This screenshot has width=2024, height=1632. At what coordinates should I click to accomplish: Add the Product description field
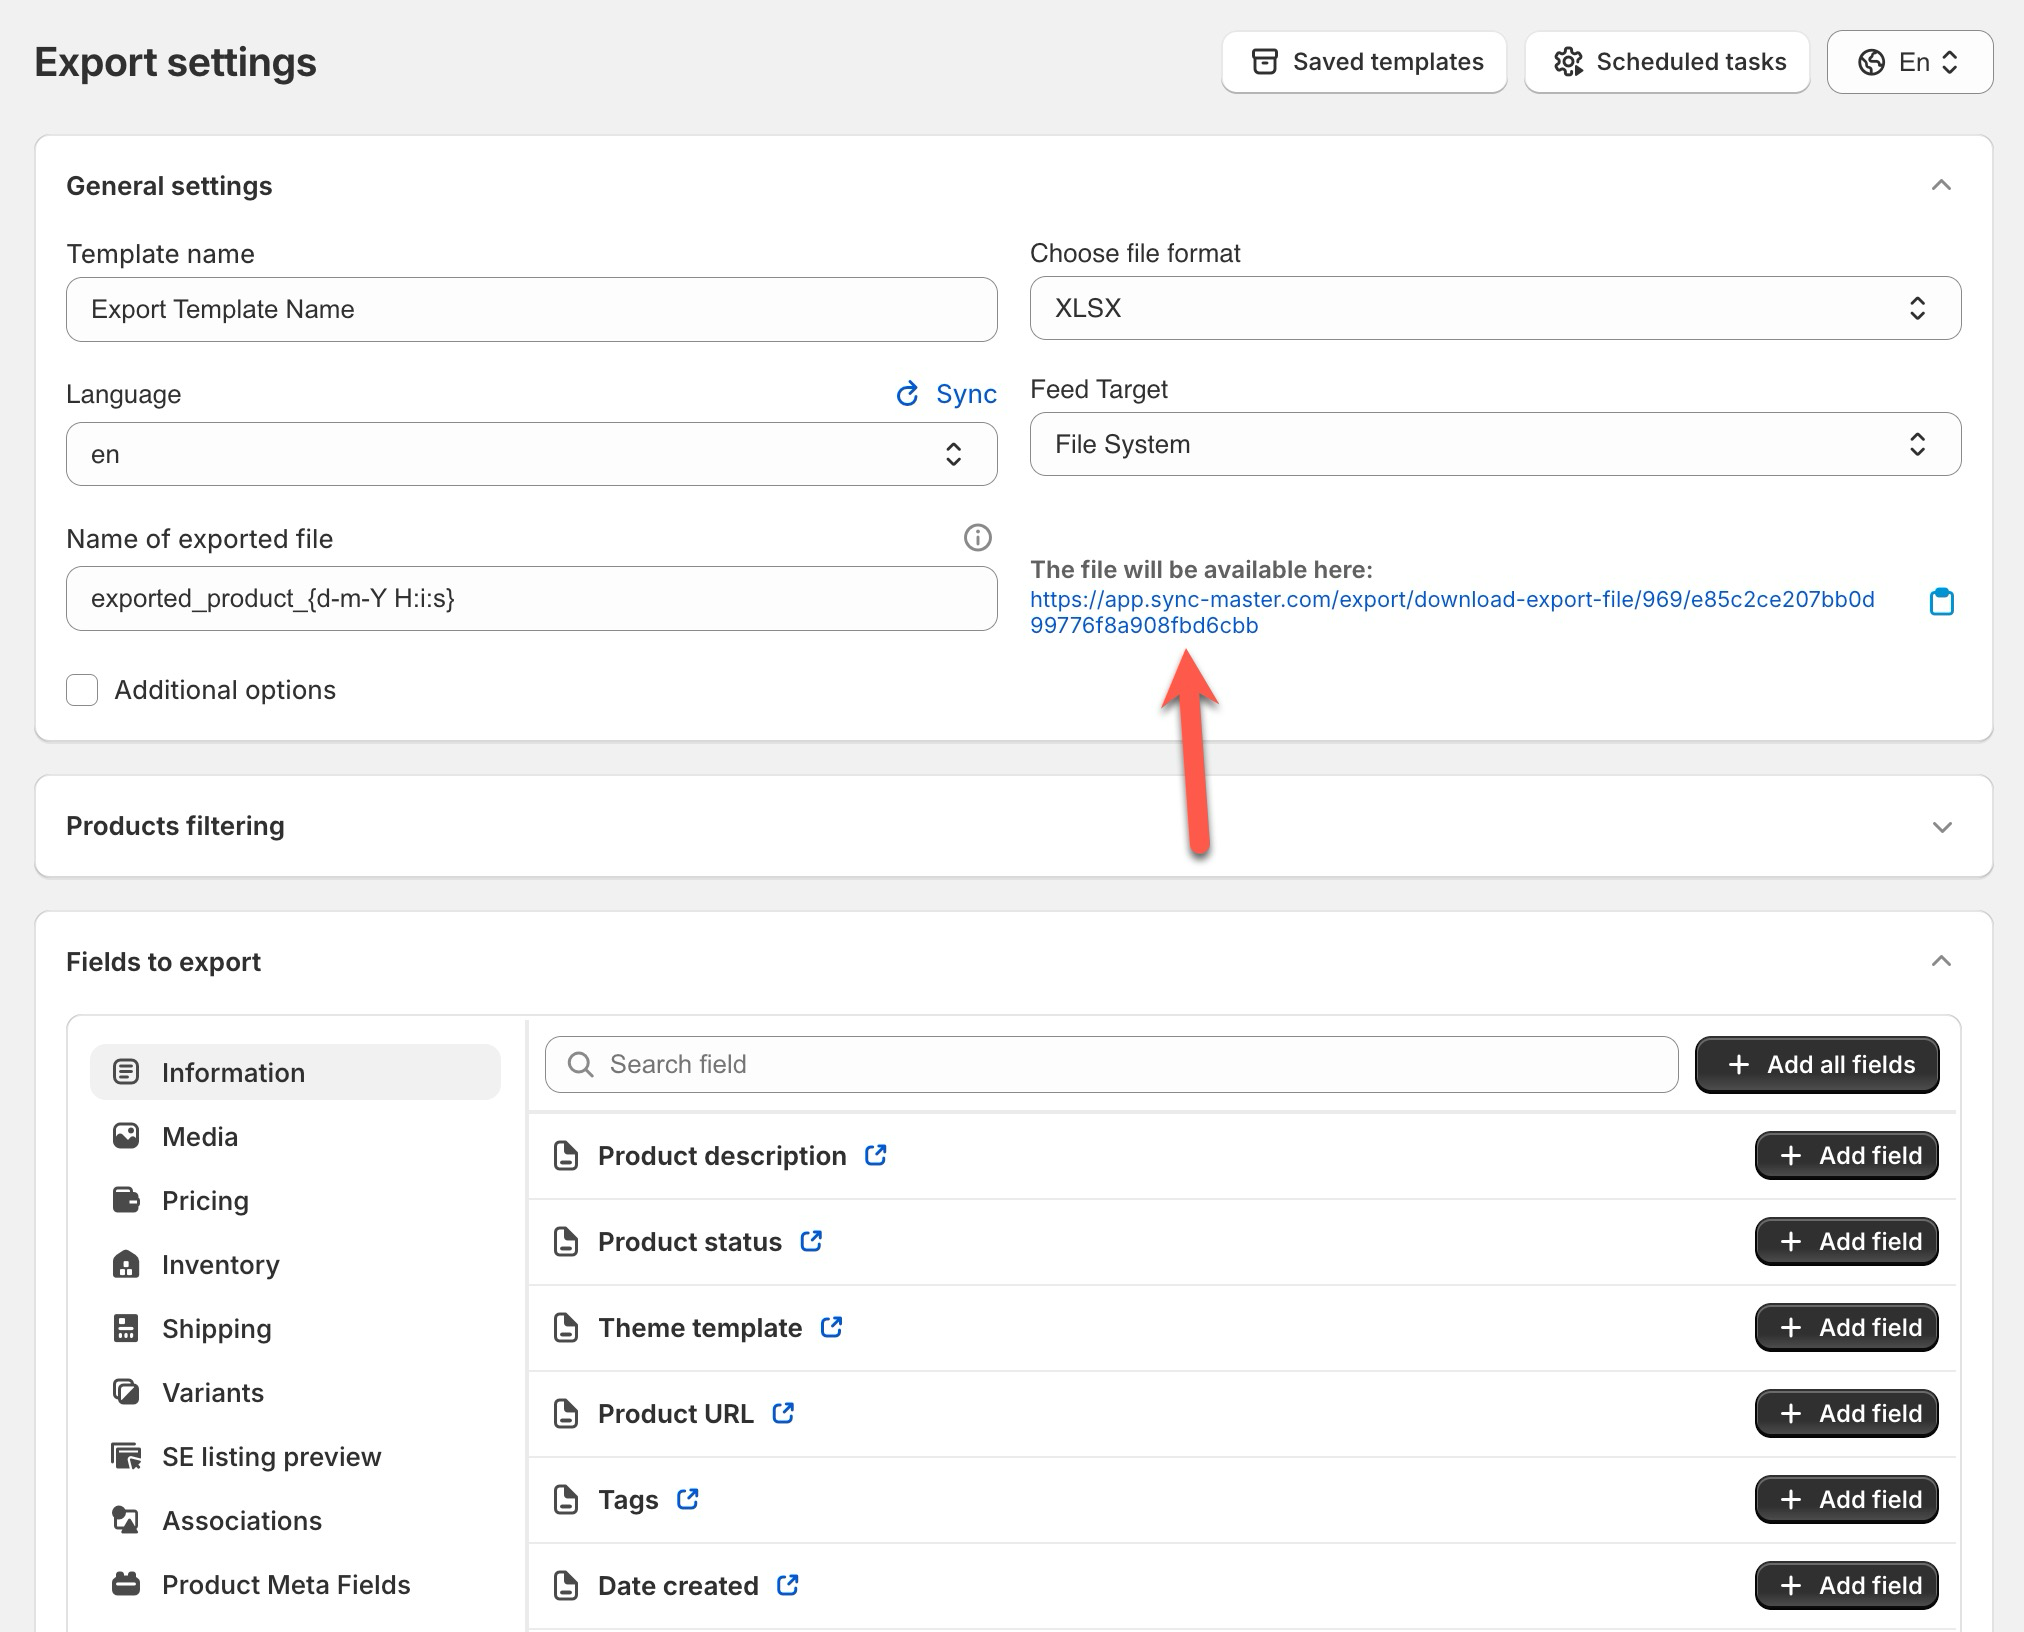(x=1846, y=1155)
